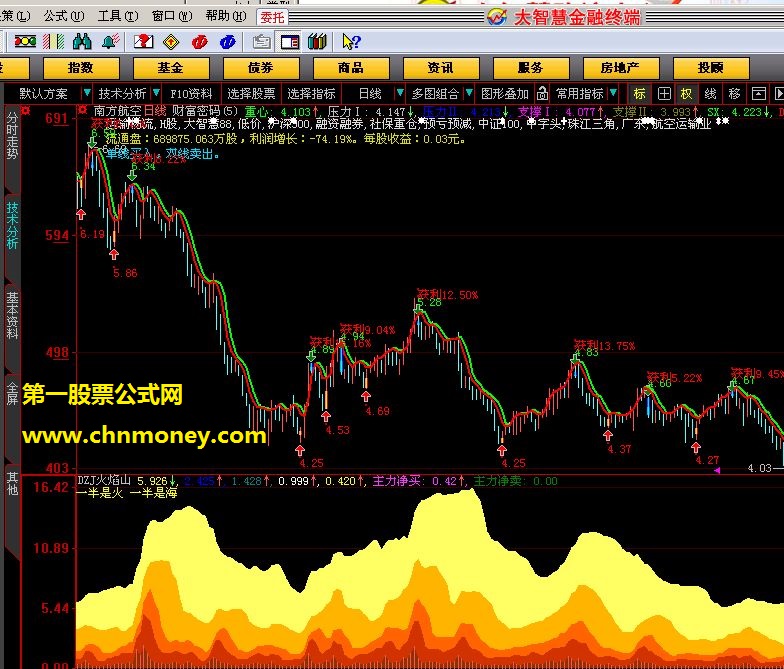The image size is (784, 669).
Task: Click the 获利12.50% label on the chart
Action: coord(448,294)
